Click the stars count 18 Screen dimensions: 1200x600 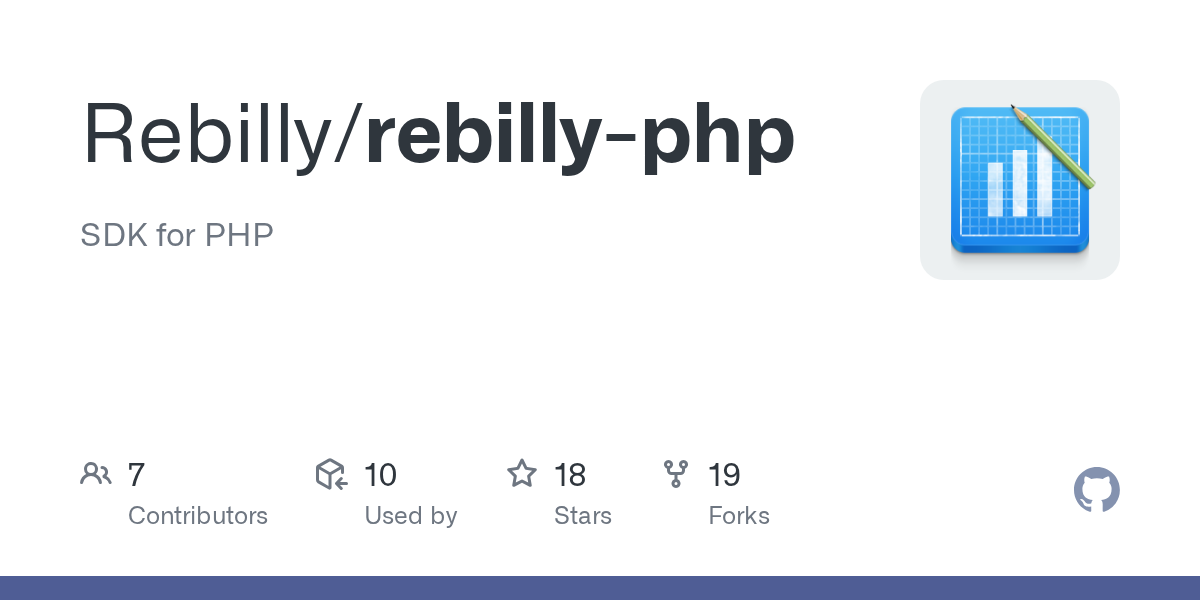570,474
